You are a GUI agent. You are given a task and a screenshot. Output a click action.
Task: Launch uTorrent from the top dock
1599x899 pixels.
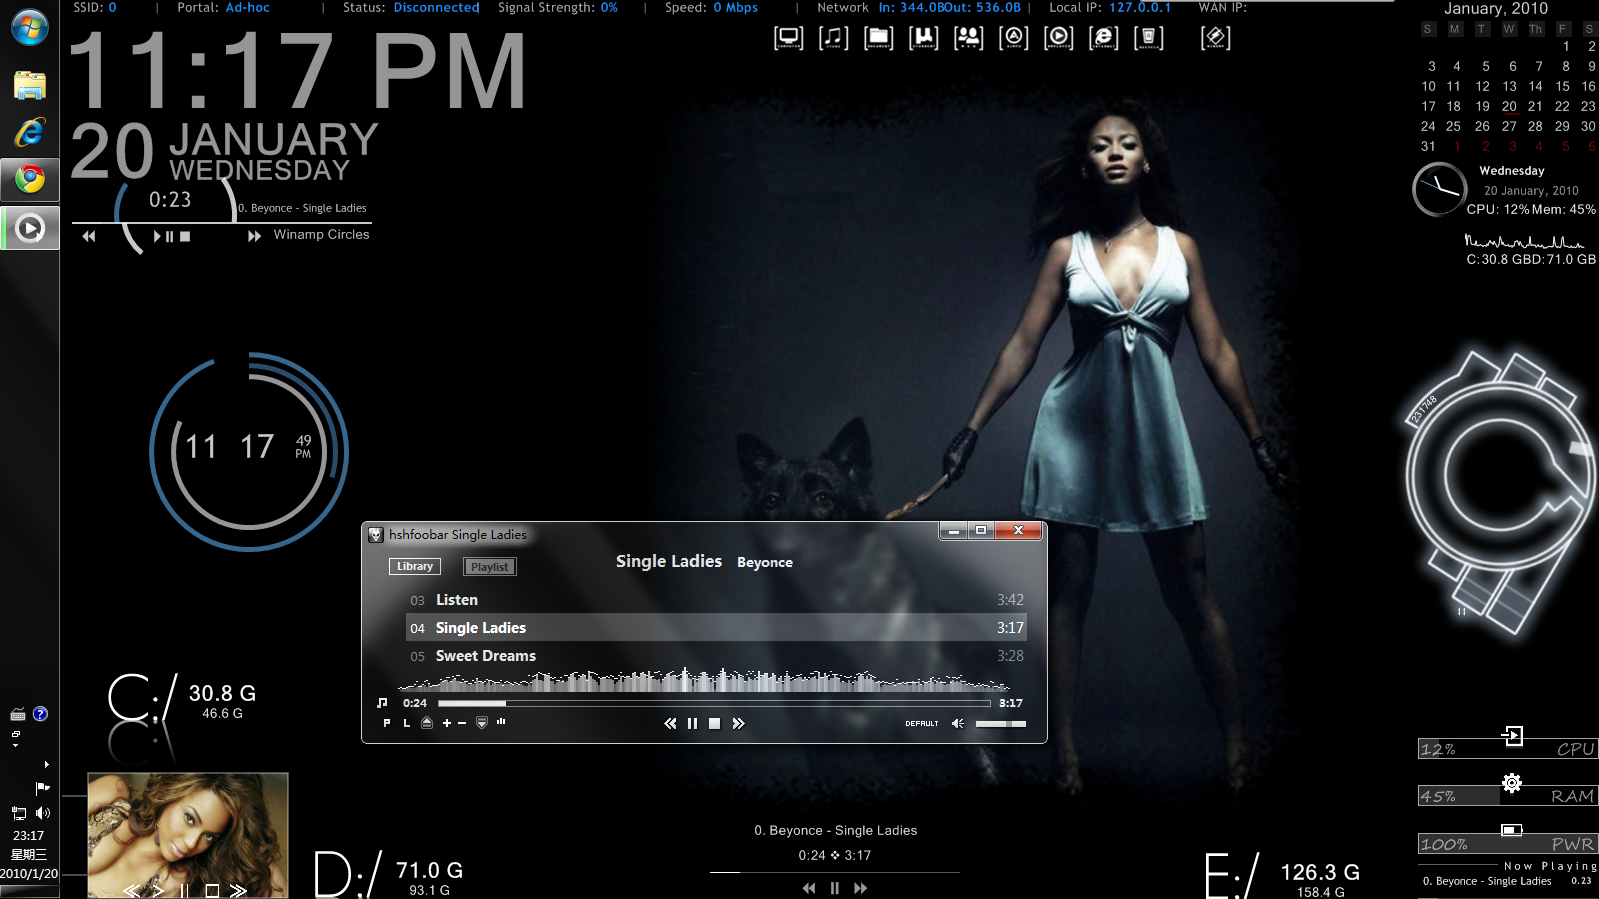pos(923,38)
